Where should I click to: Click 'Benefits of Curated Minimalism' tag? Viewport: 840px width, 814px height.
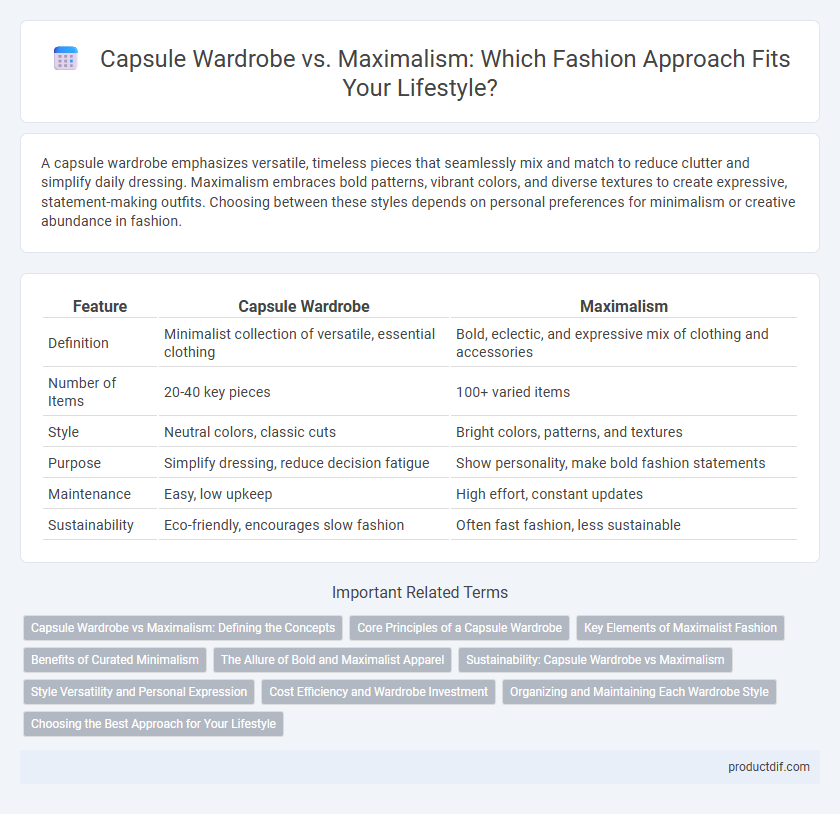115,660
